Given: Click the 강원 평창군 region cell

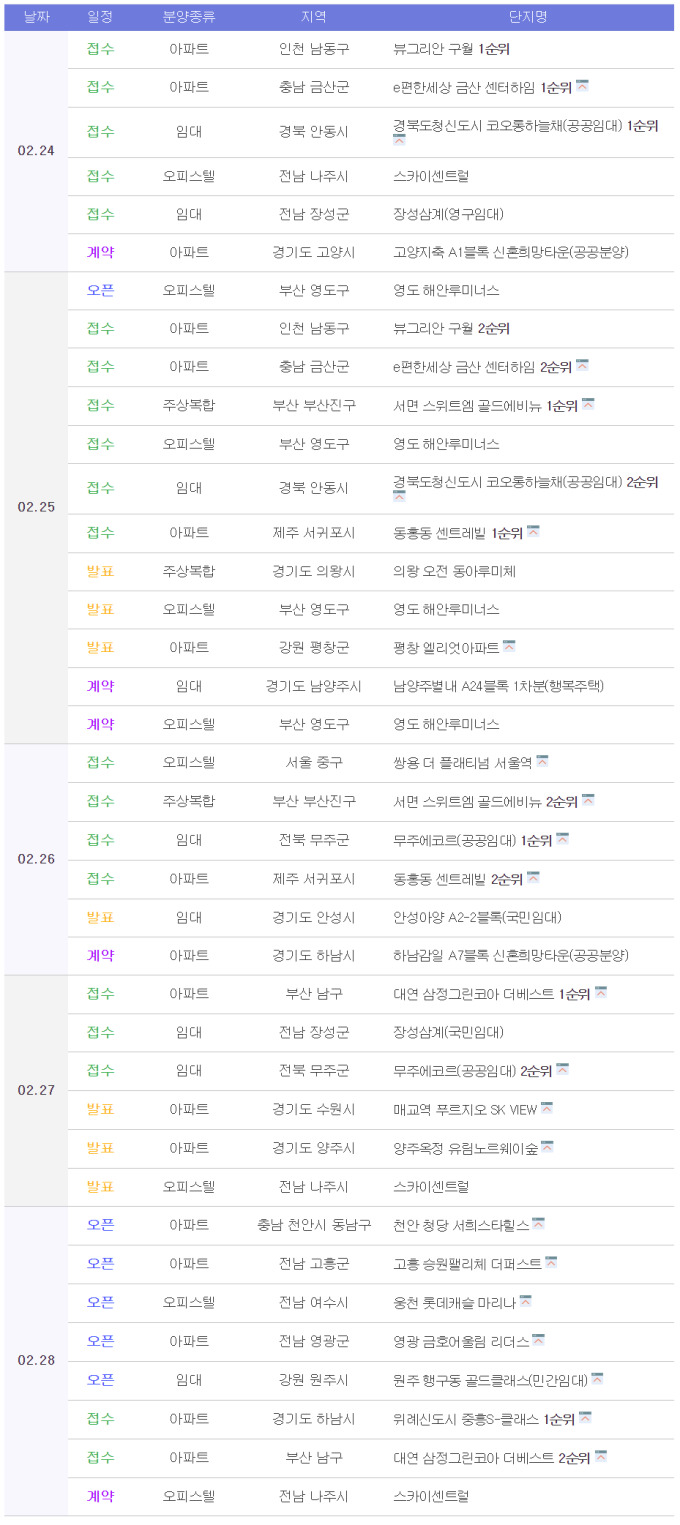Looking at the screenshot, I should point(314,648).
